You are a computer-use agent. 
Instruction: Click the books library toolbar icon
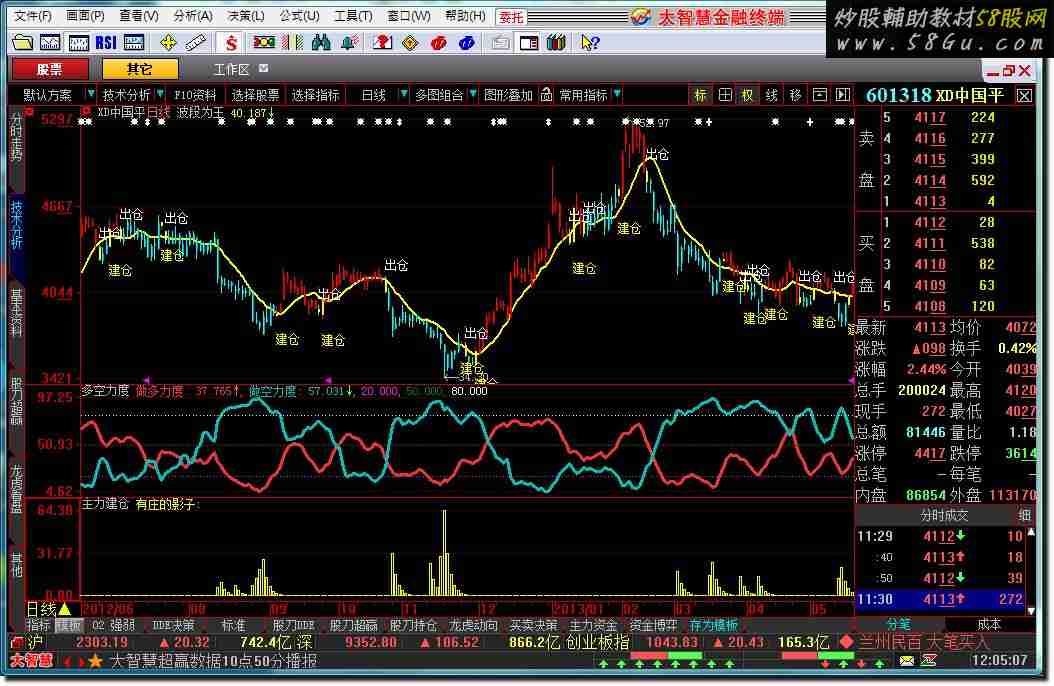click(556, 43)
